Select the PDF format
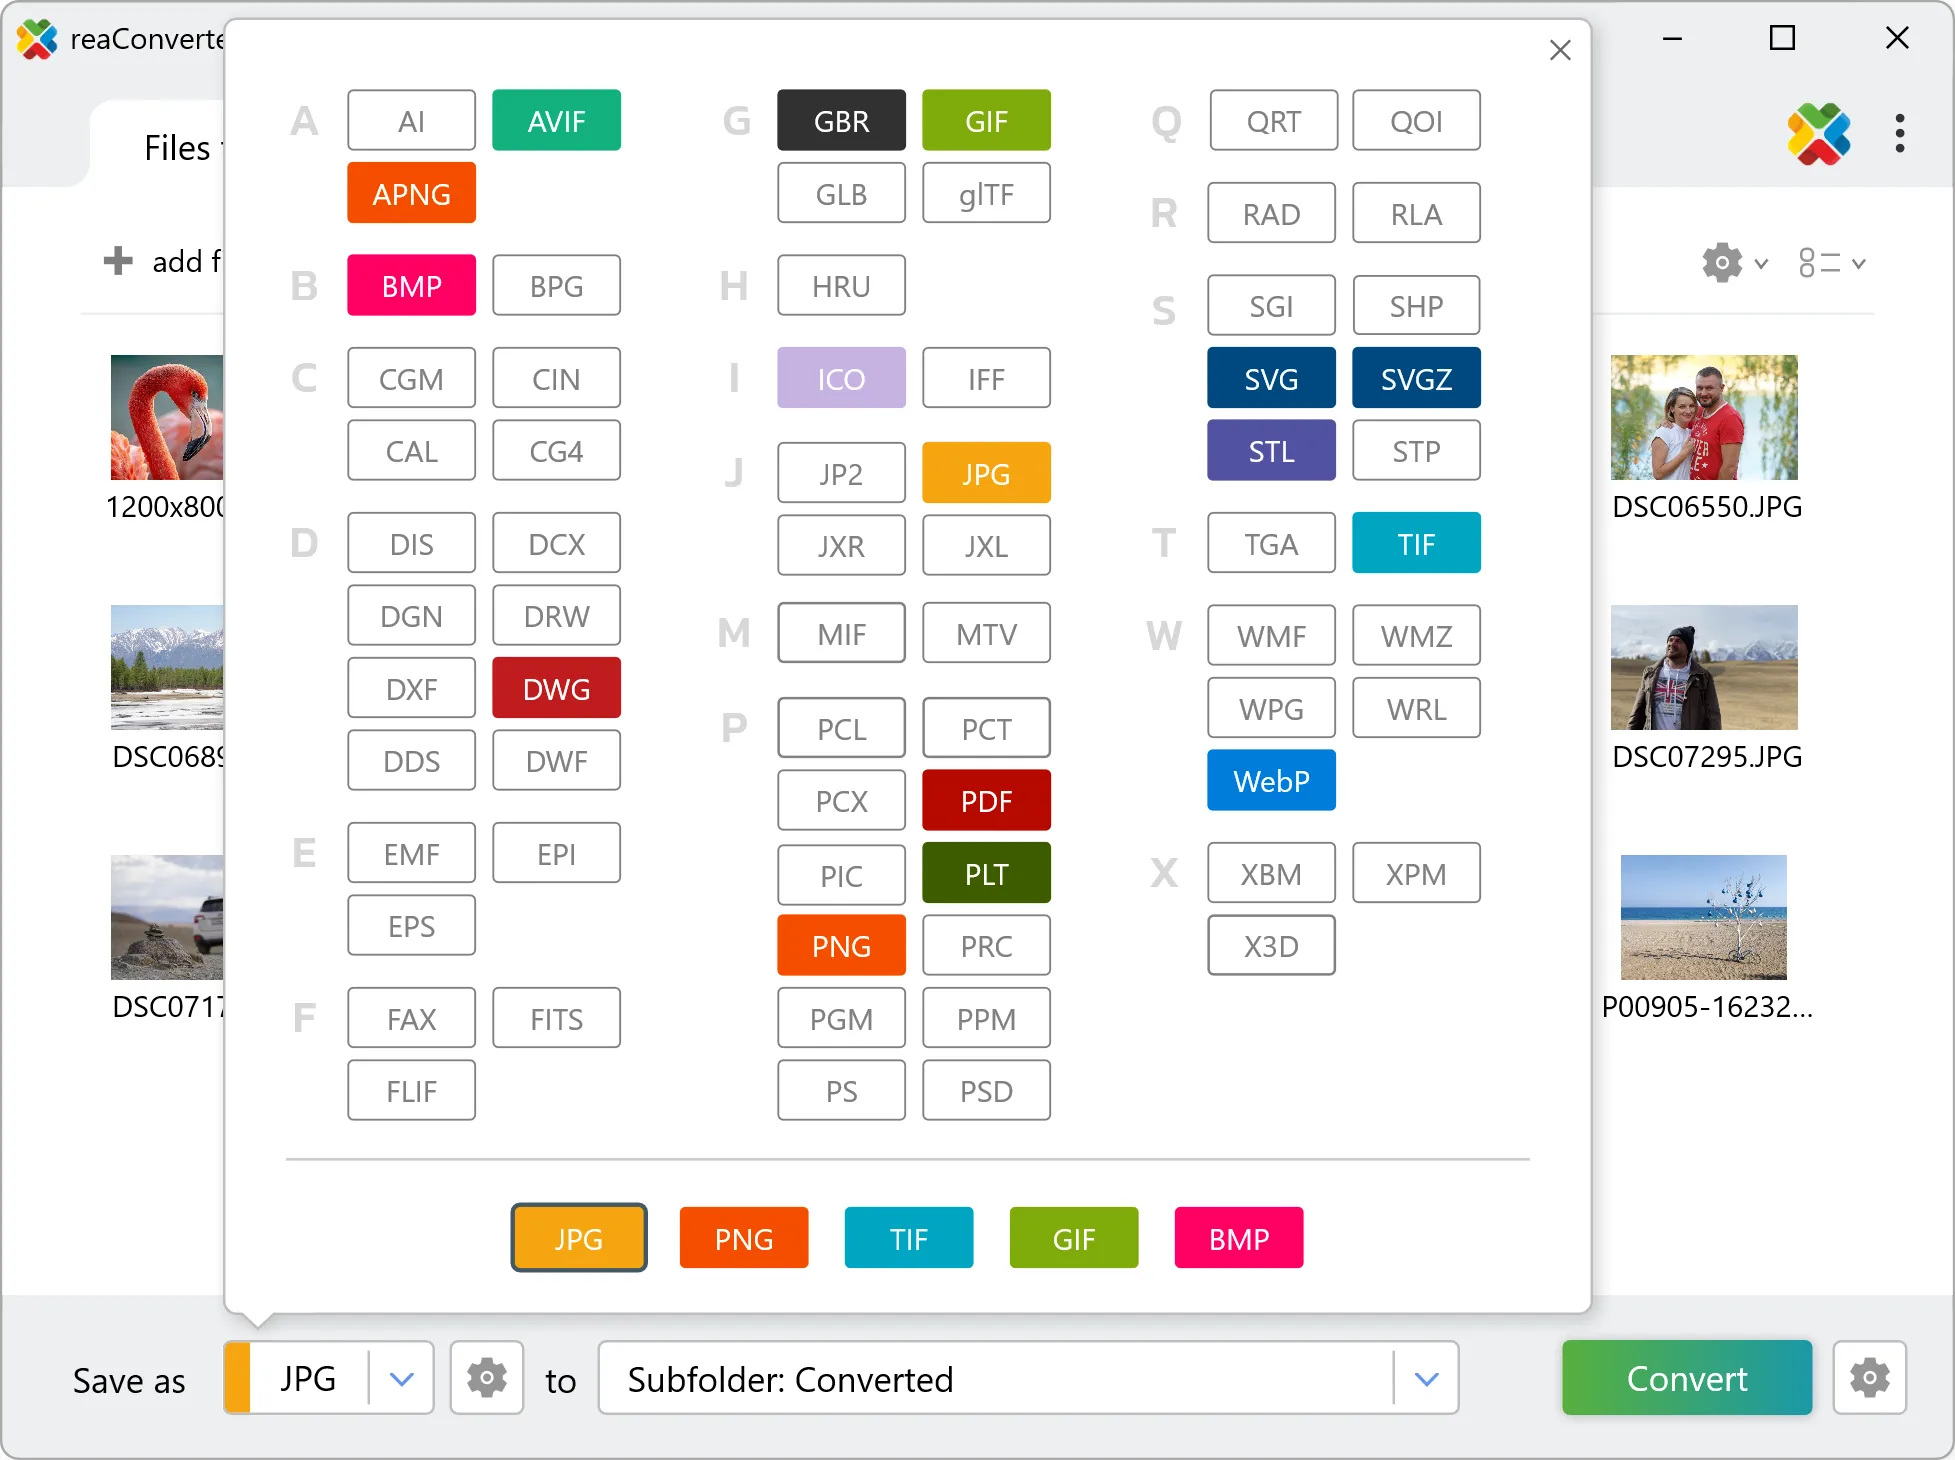The image size is (1955, 1460). (x=986, y=800)
